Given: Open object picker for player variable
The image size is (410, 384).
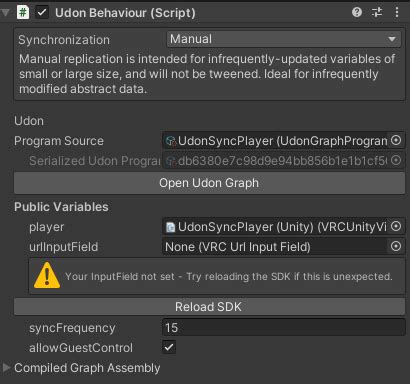Looking at the screenshot, I should 396,226.
